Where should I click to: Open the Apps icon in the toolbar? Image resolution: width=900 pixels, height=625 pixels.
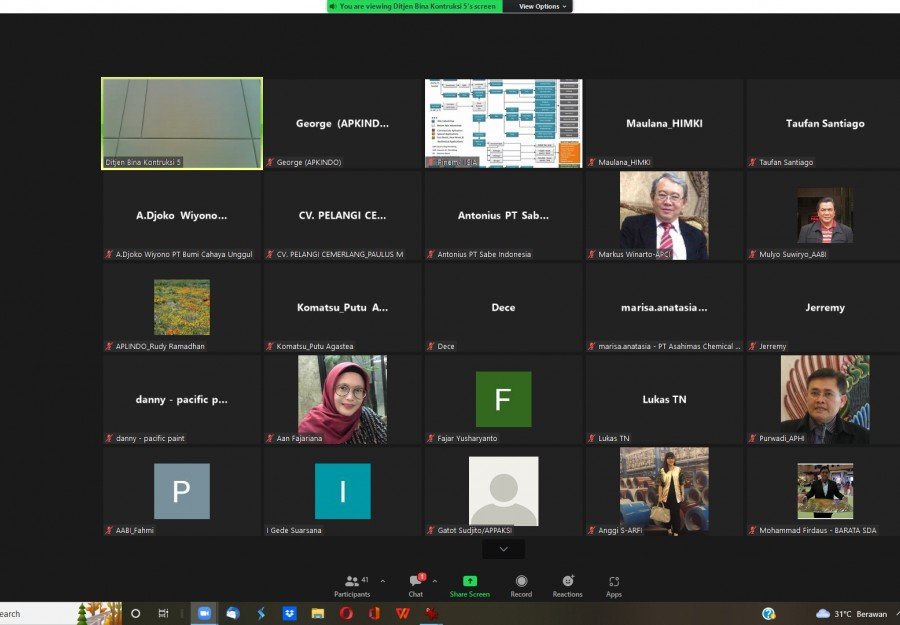[614, 581]
